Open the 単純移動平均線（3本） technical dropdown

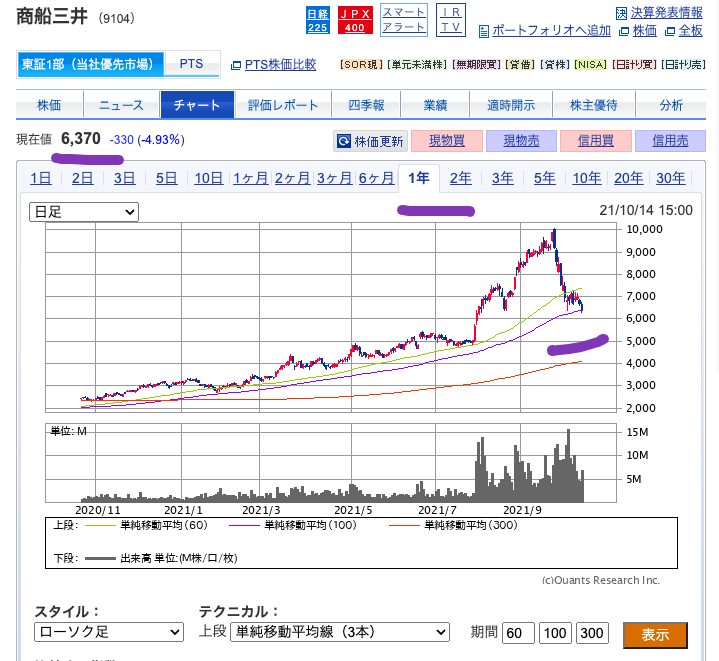(x=340, y=632)
